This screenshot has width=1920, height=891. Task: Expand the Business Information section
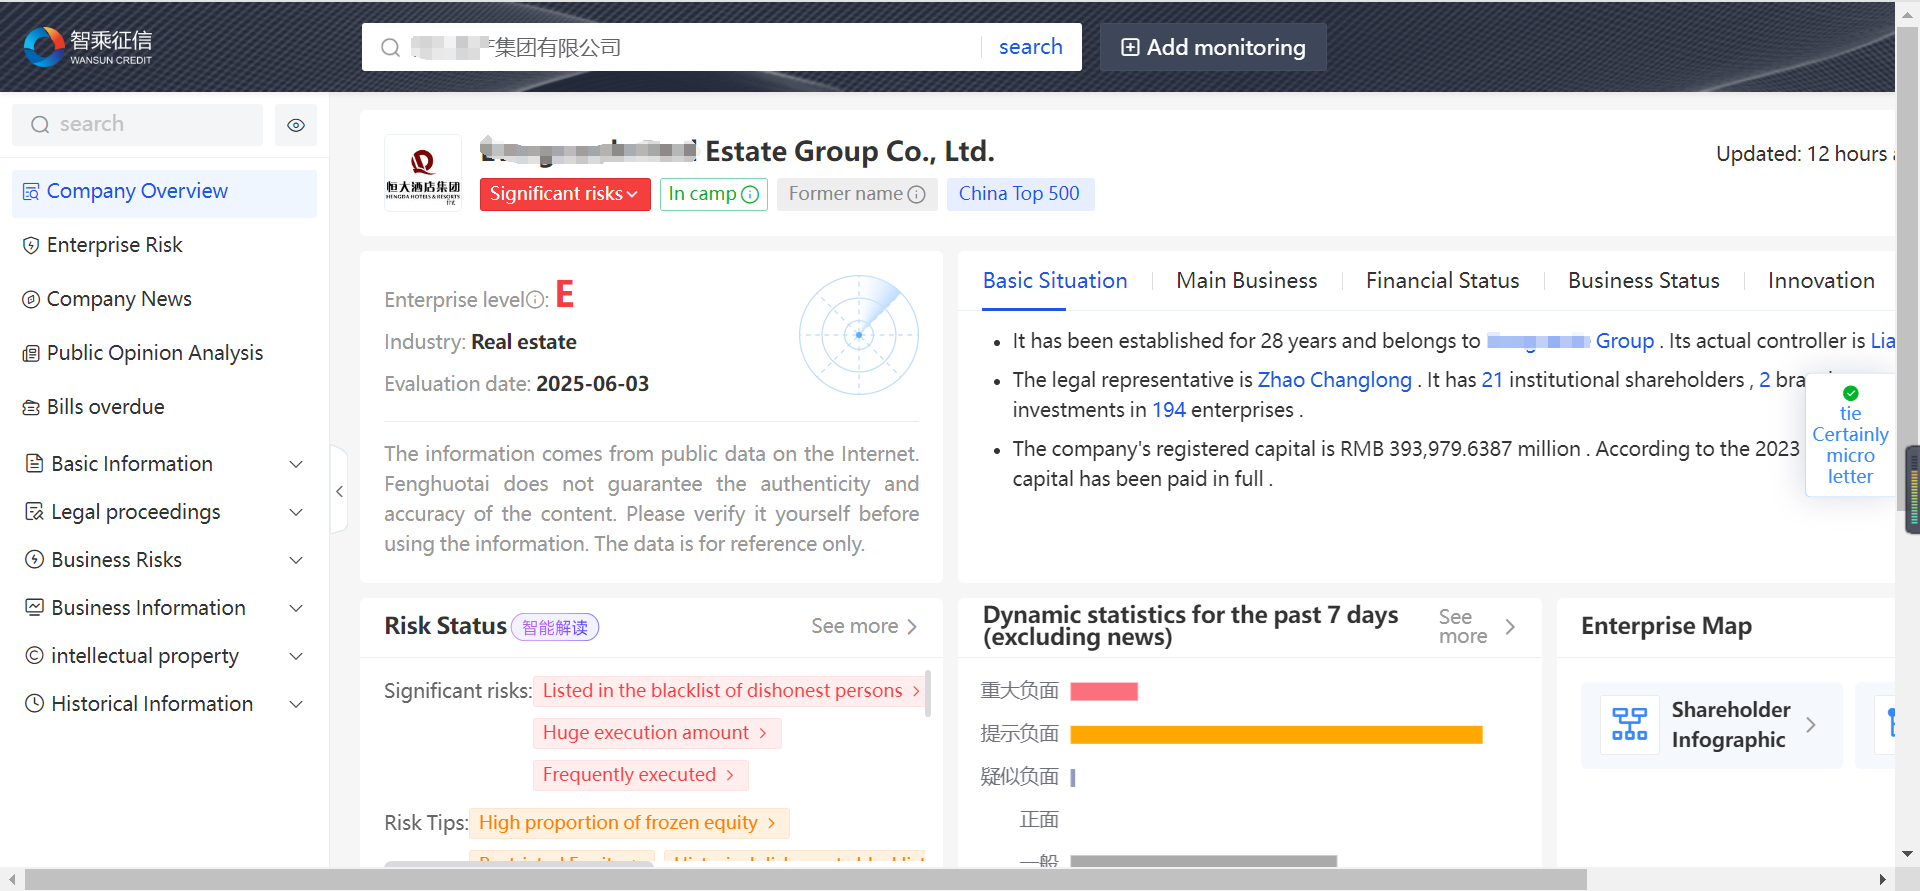click(x=296, y=608)
